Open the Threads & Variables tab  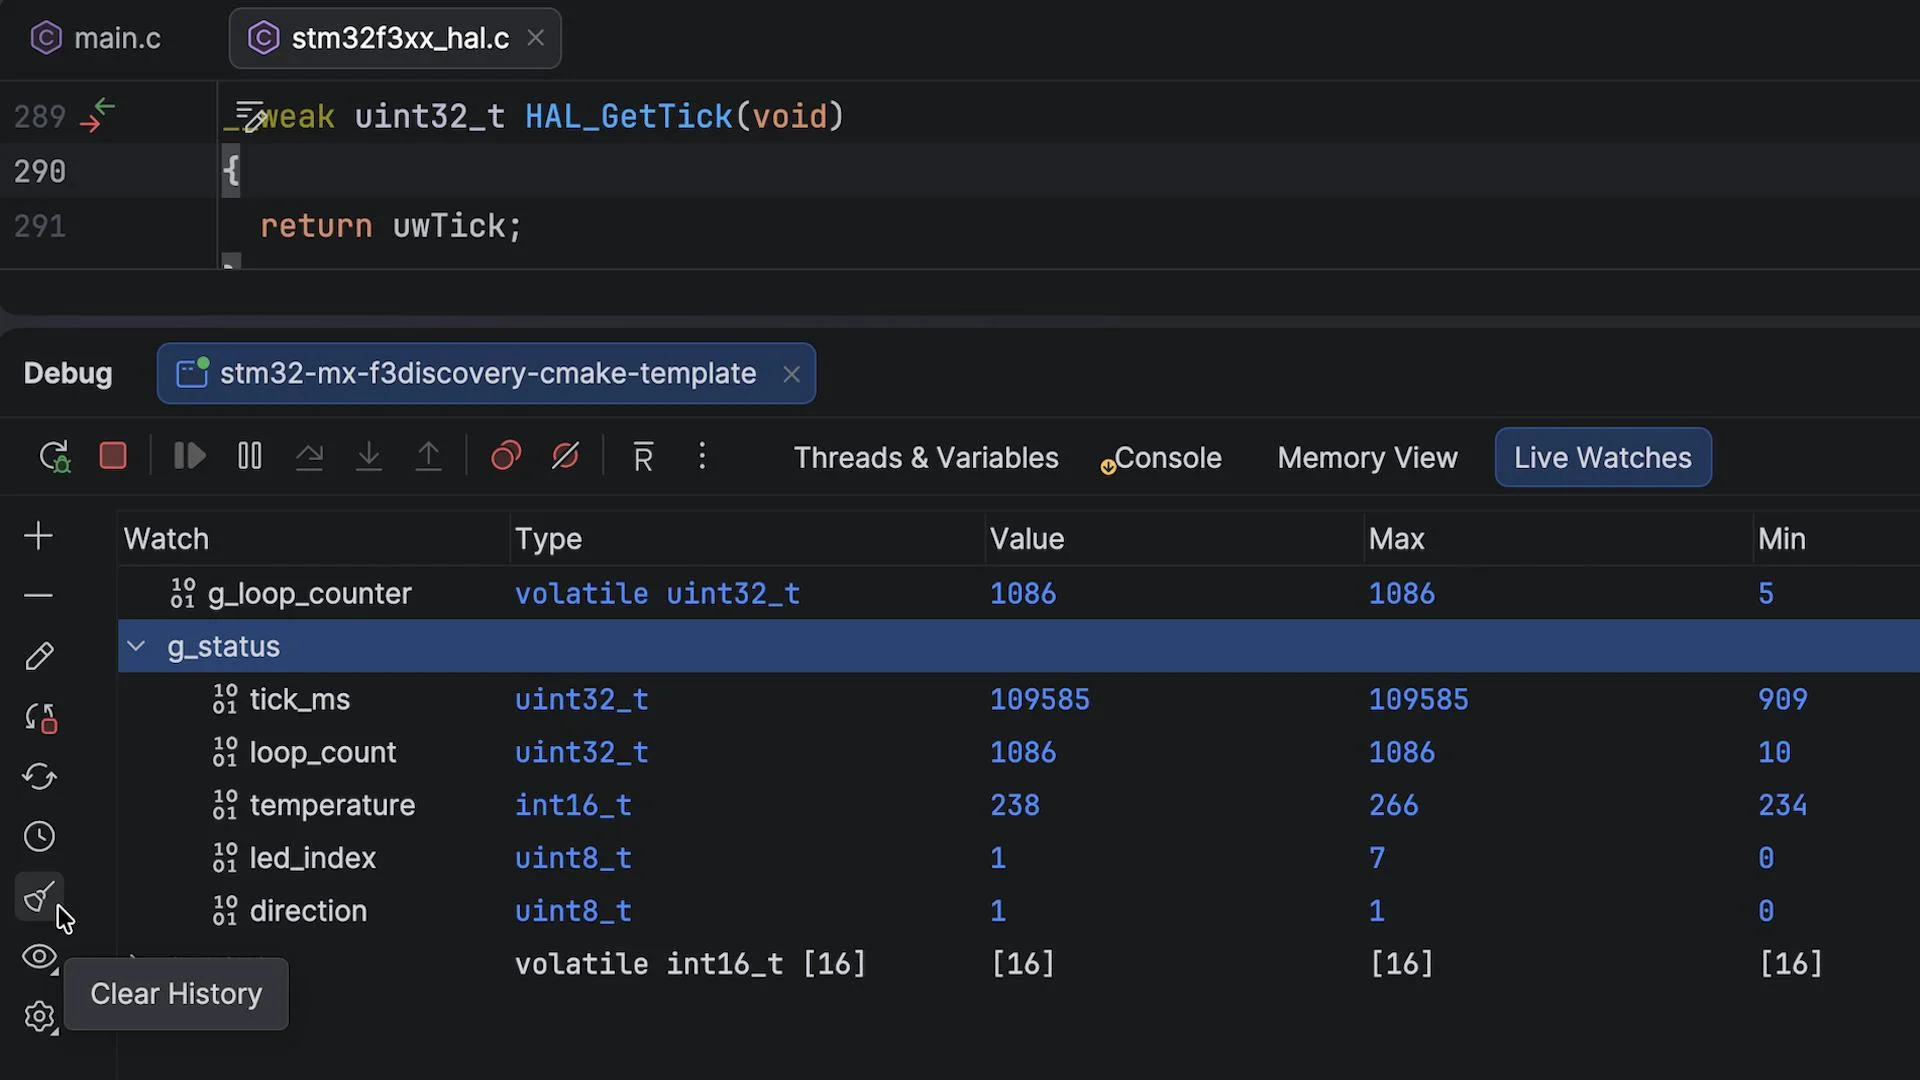pyautogui.click(x=926, y=458)
